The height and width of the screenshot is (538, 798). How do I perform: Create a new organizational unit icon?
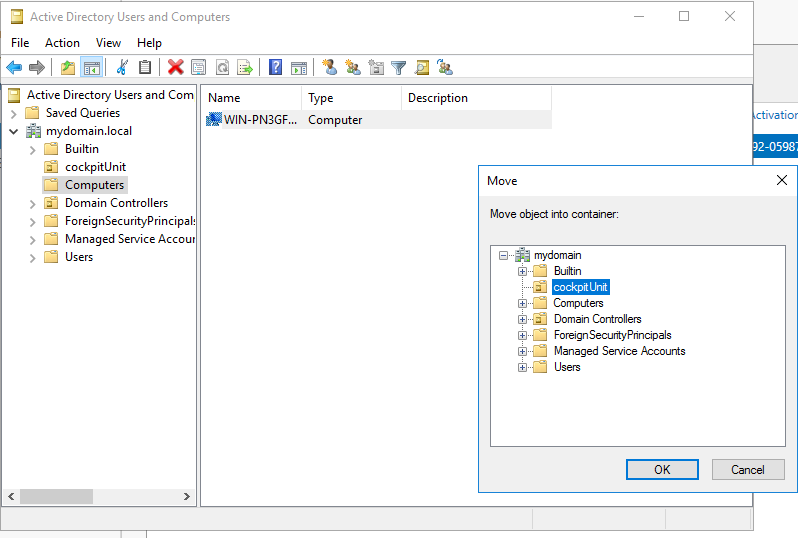click(376, 67)
